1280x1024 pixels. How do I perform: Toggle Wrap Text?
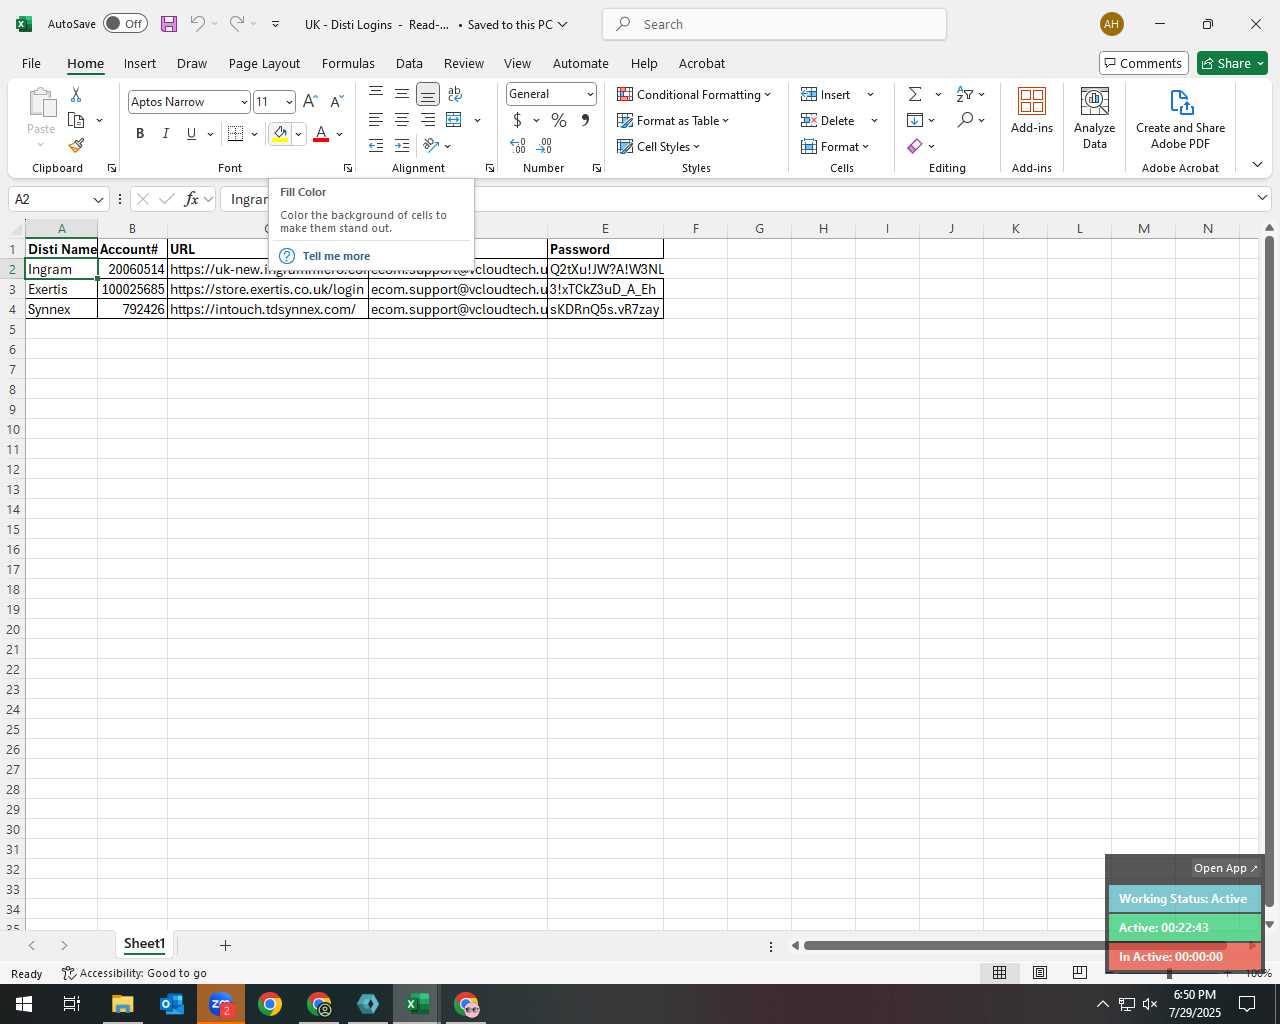coord(455,94)
